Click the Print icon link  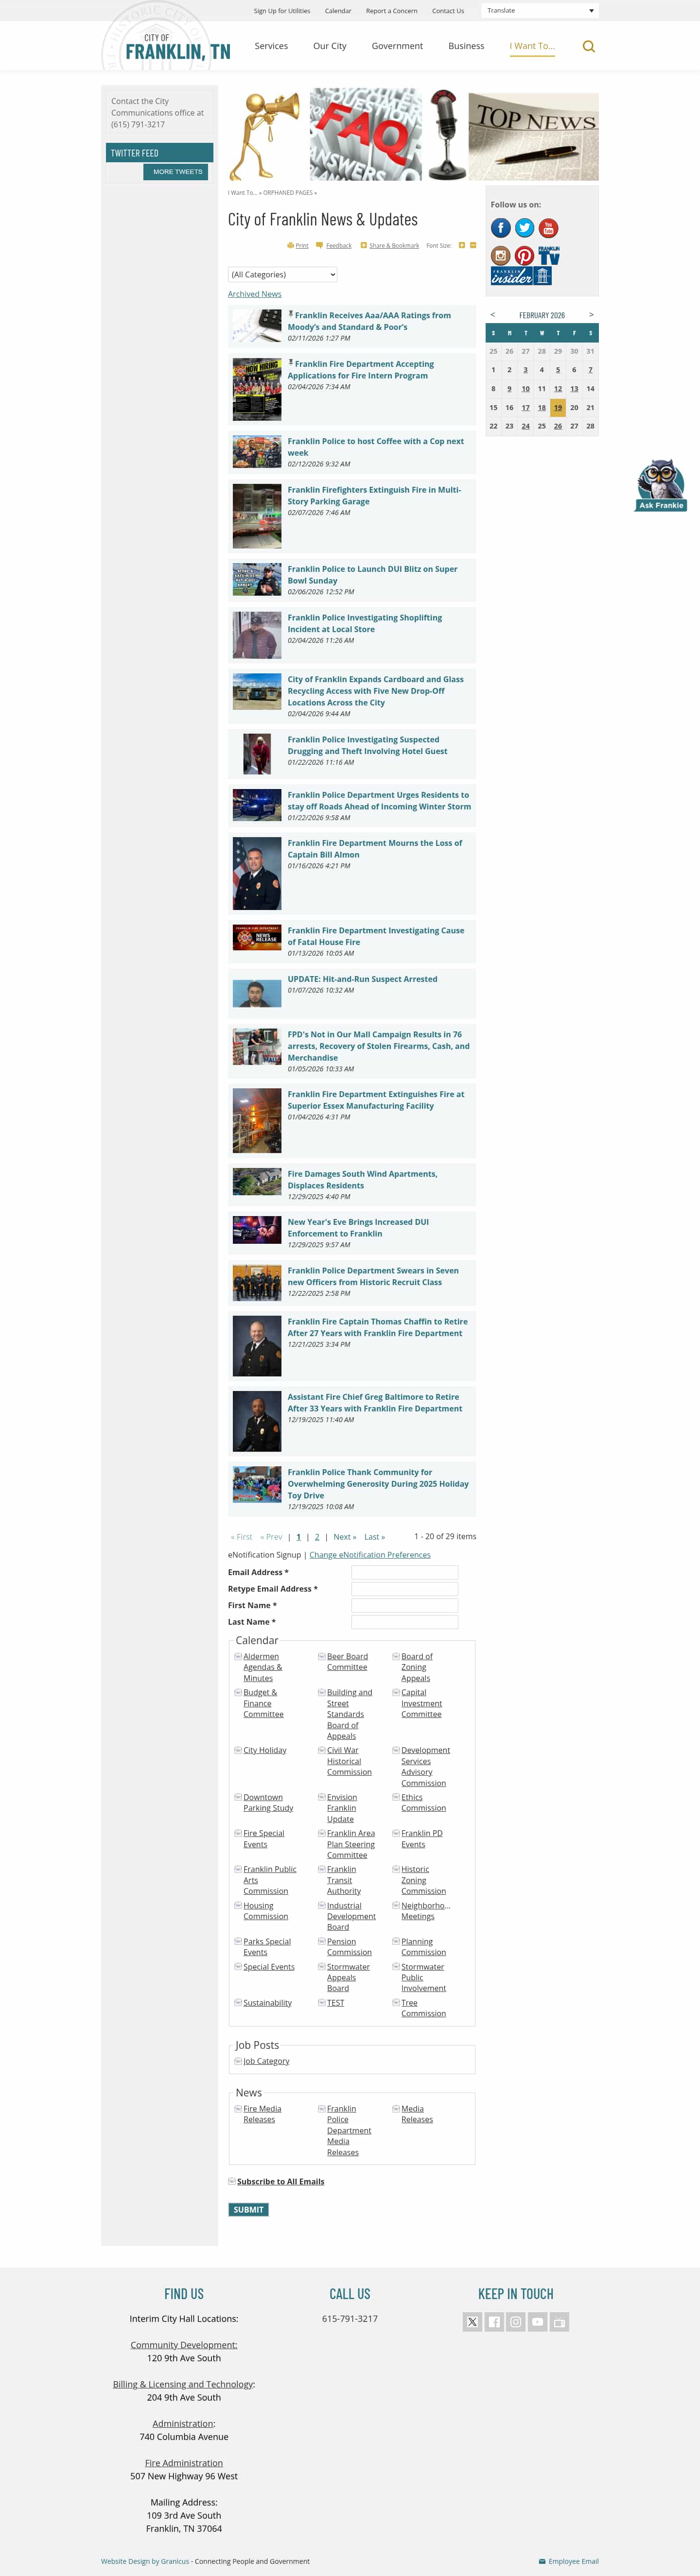(x=298, y=245)
